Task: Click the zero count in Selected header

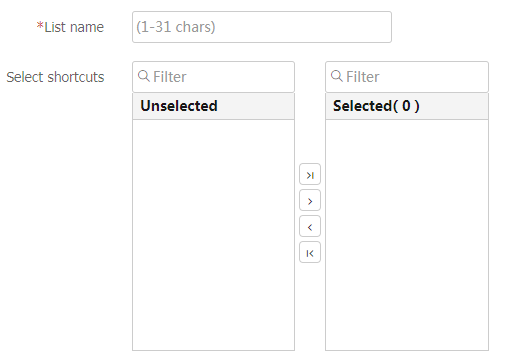Action: click(406, 106)
